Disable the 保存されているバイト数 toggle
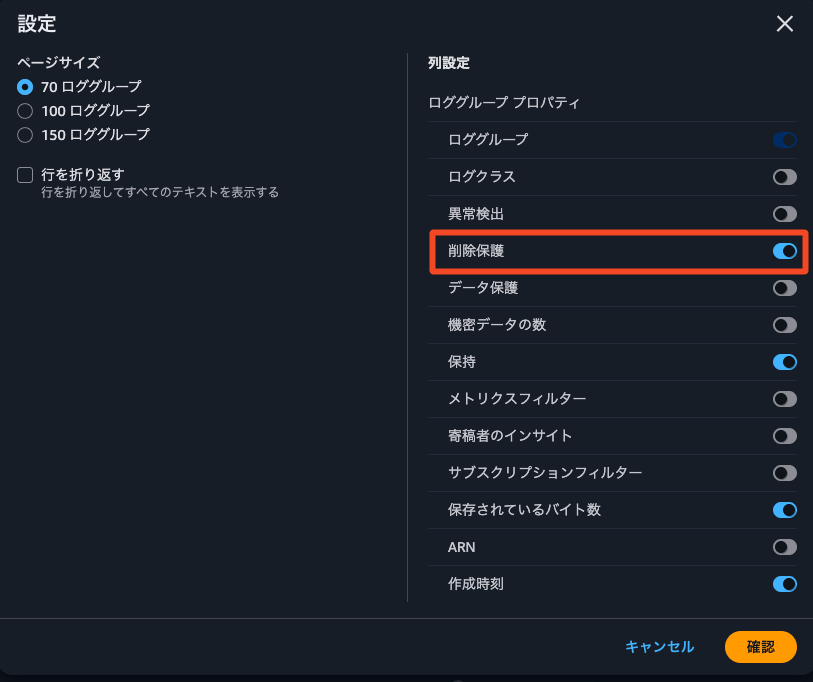Image resolution: width=813 pixels, height=682 pixels. coord(784,510)
